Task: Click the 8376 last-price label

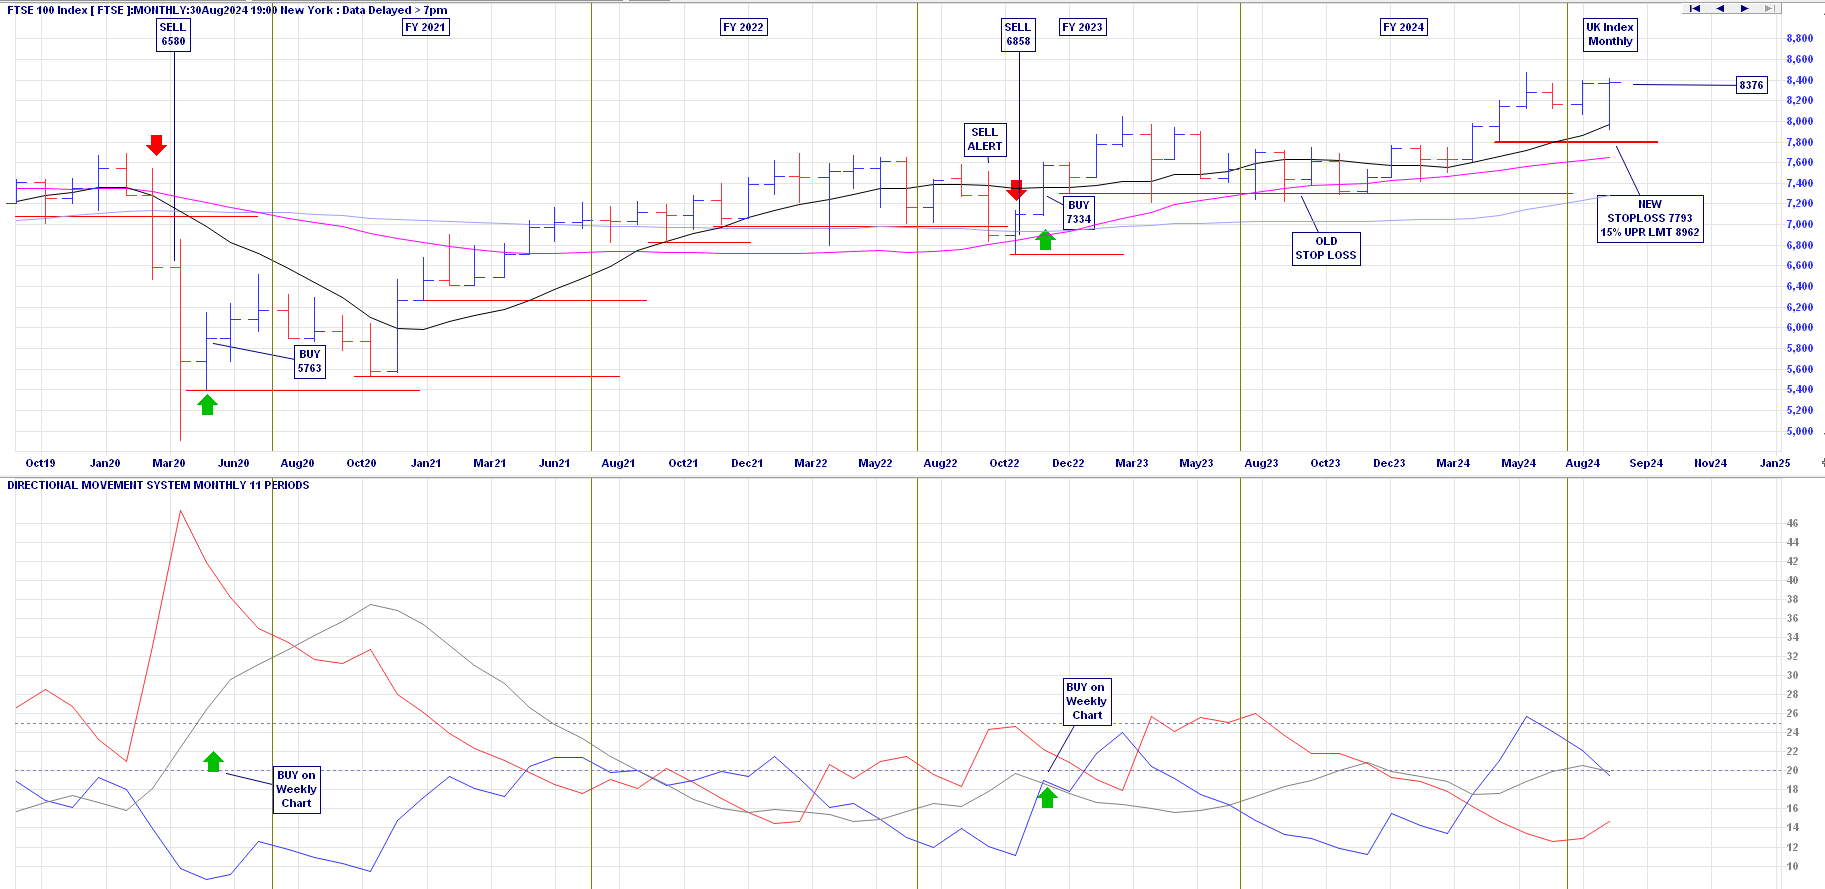Action: pos(1751,85)
